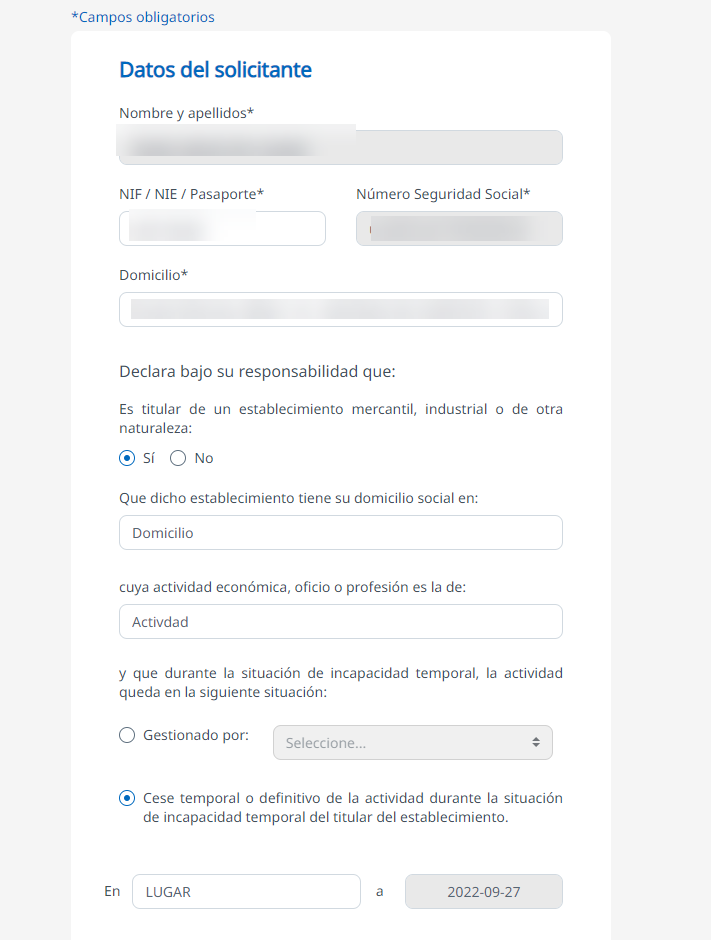Click the actividad económica input field
Viewport: 711px width, 940px height.
click(x=340, y=622)
